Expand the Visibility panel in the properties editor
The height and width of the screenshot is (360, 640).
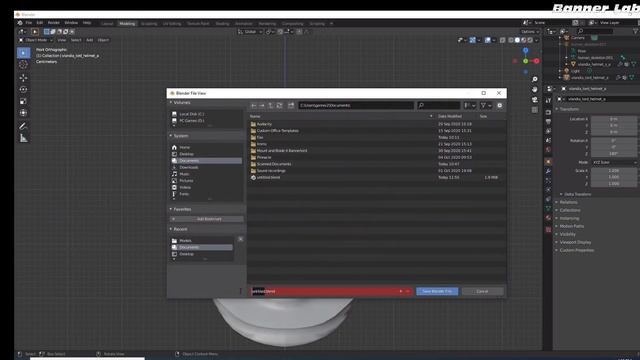tap(567, 234)
